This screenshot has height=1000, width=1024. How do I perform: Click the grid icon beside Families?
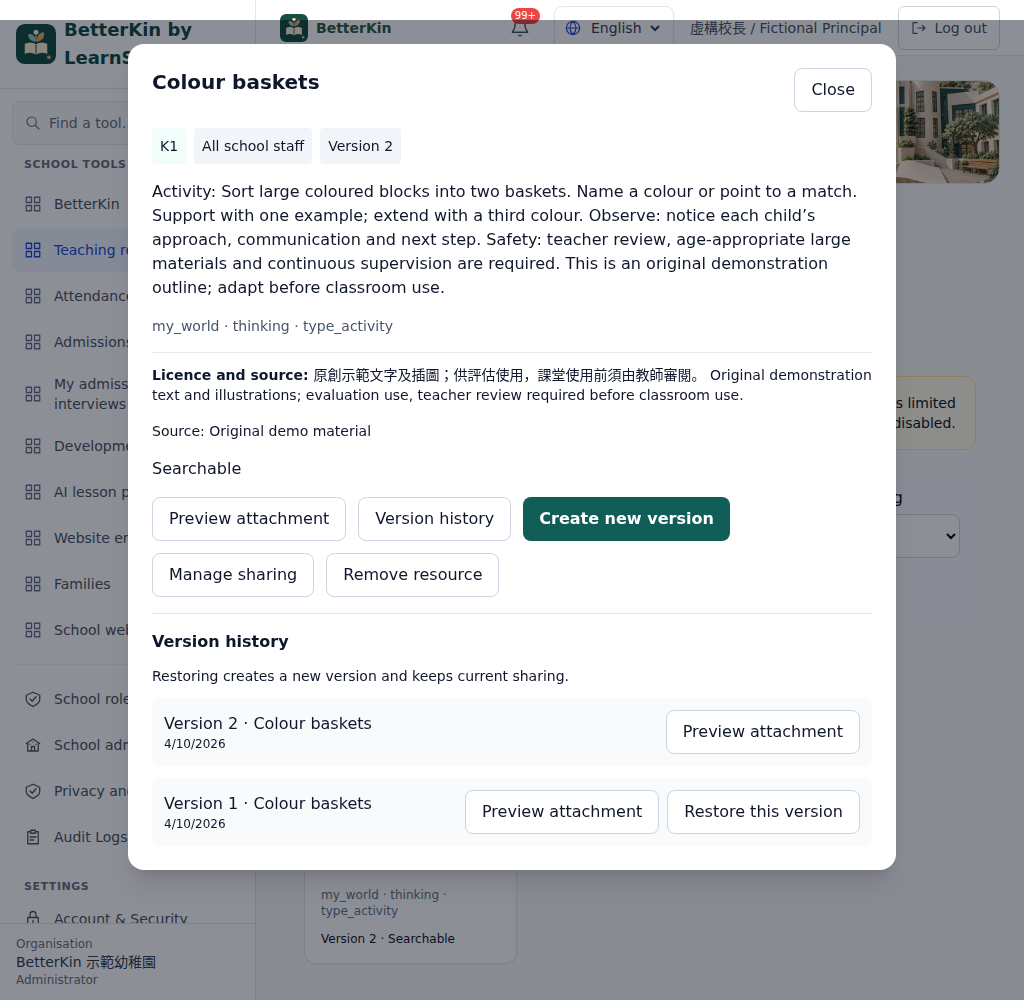[x=33, y=584]
